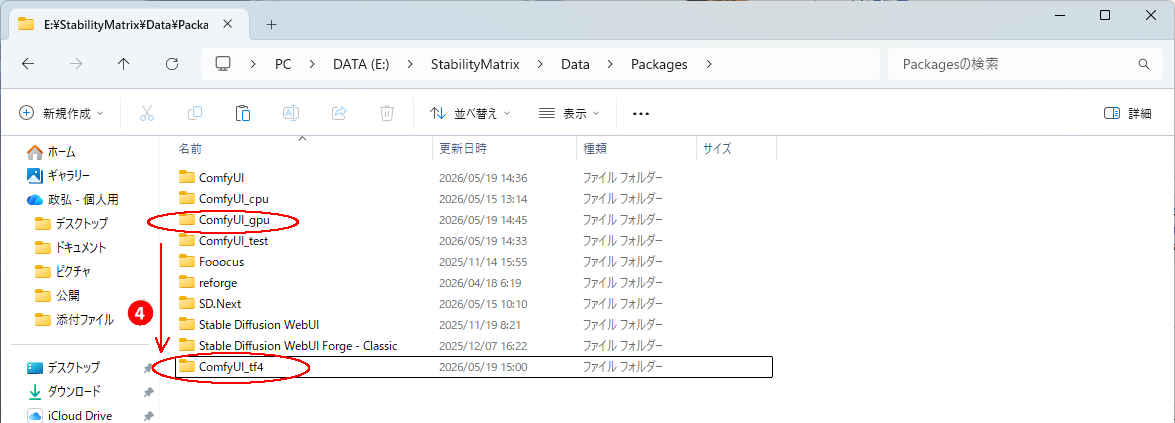Open the 添付ファイル folder in sidebar
The width and height of the screenshot is (1175, 423).
75,320
